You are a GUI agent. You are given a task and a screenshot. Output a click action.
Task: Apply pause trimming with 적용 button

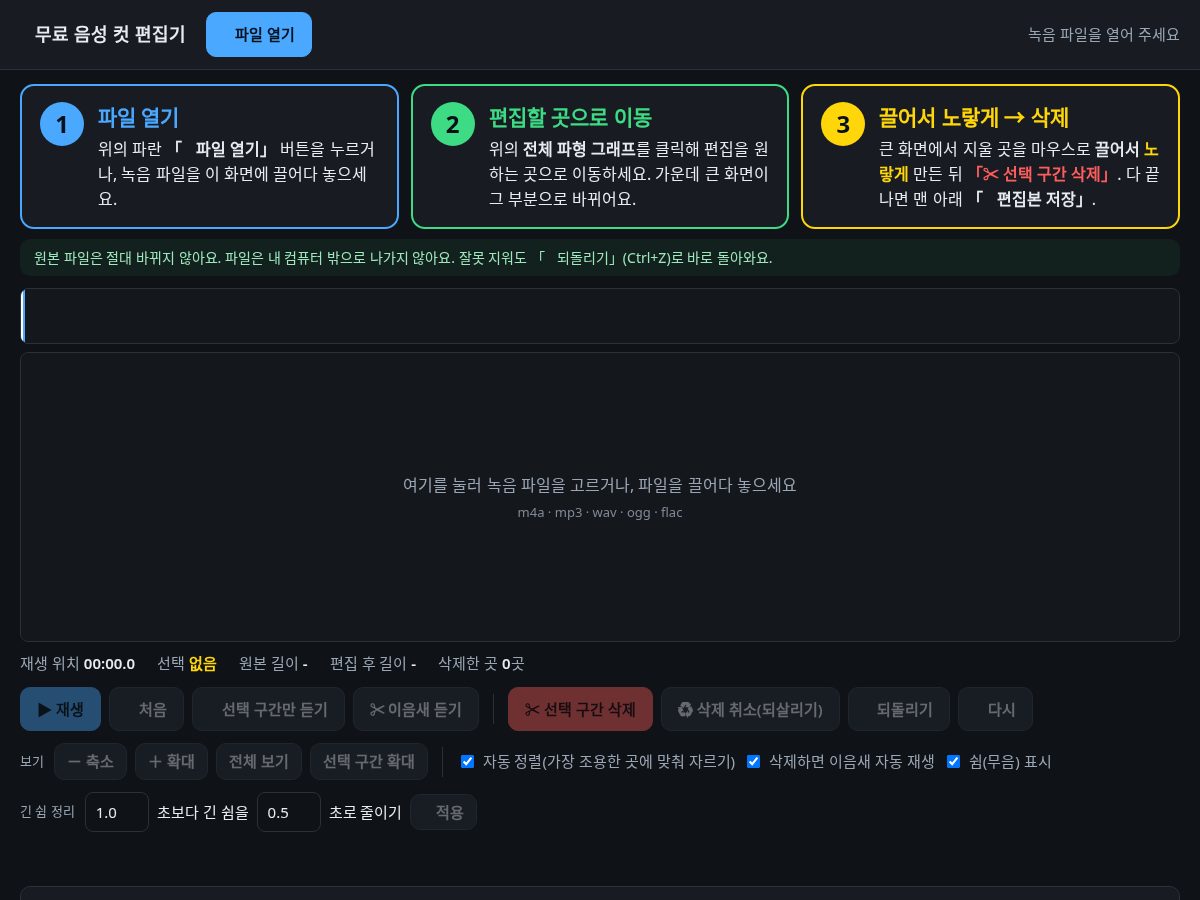(x=444, y=812)
